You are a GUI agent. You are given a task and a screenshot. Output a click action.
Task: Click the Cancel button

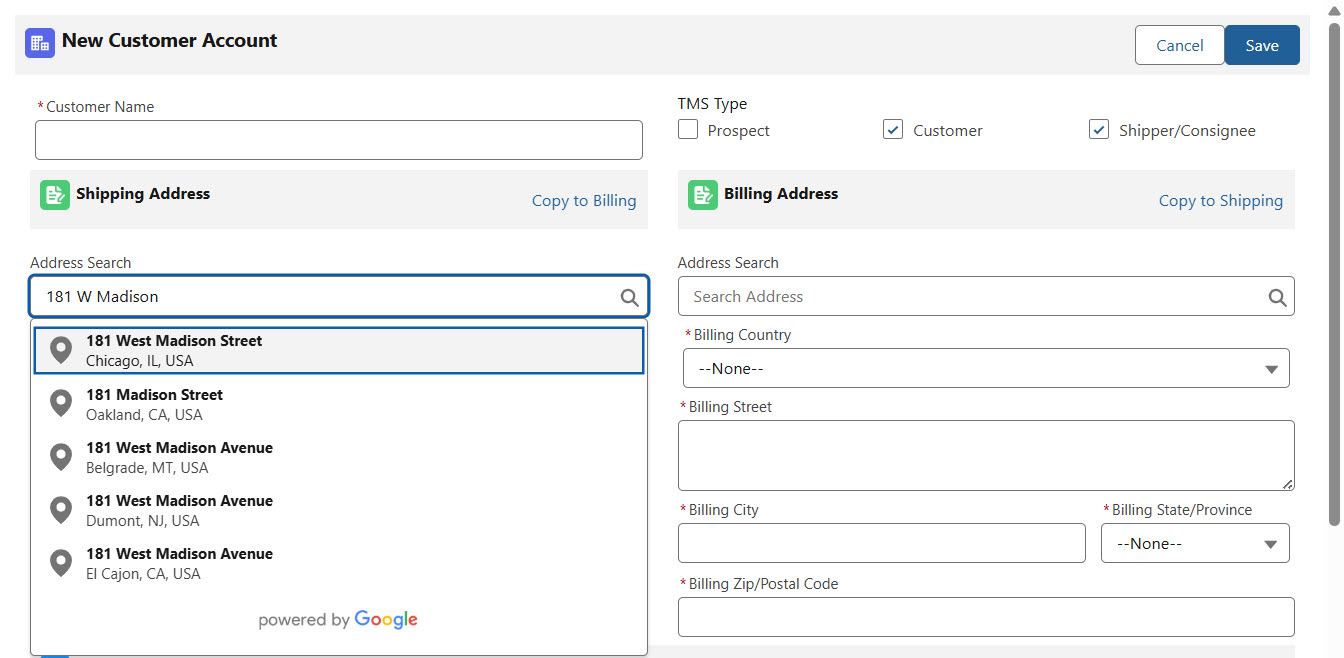pyautogui.click(x=1180, y=45)
